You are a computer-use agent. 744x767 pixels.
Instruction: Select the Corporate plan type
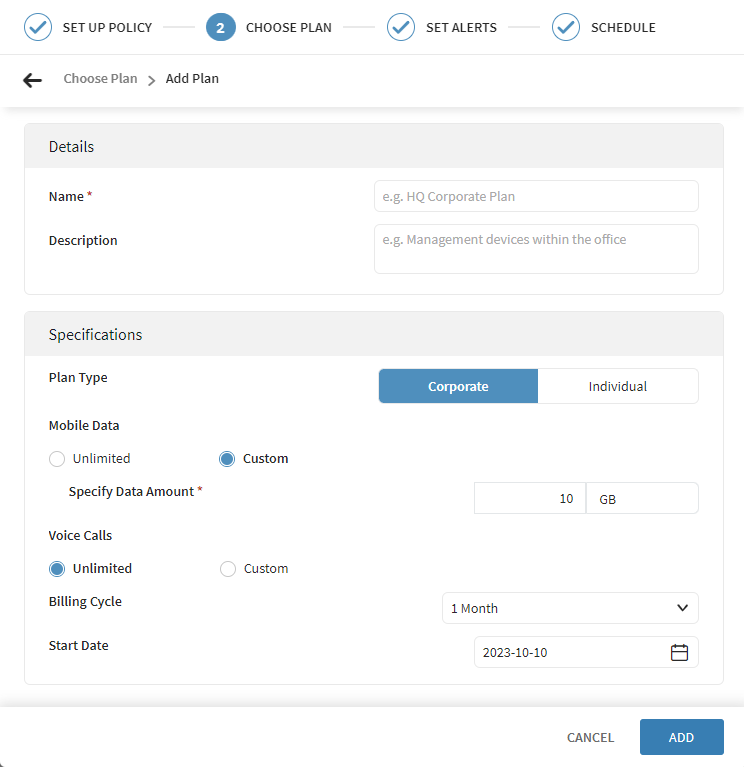pyautogui.click(x=458, y=386)
